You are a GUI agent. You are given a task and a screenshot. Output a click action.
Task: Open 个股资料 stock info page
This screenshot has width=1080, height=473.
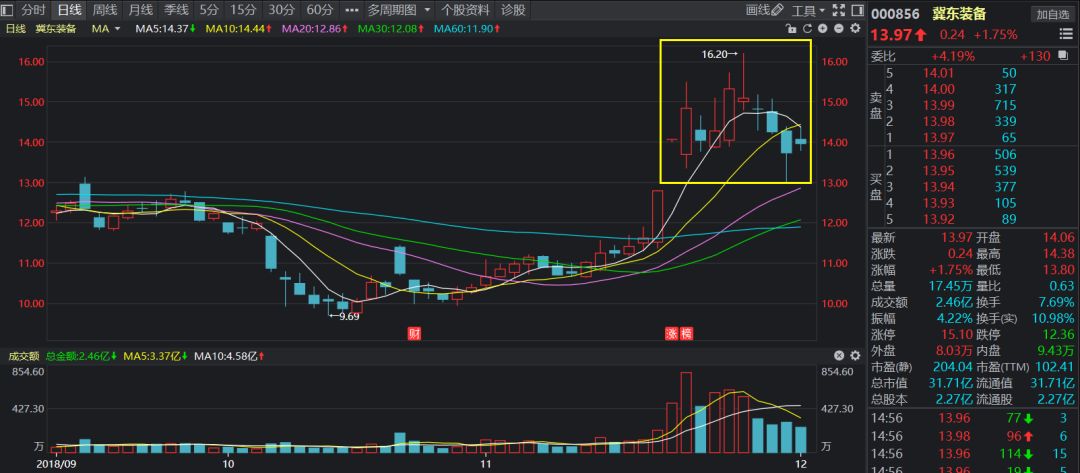[x=466, y=10]
